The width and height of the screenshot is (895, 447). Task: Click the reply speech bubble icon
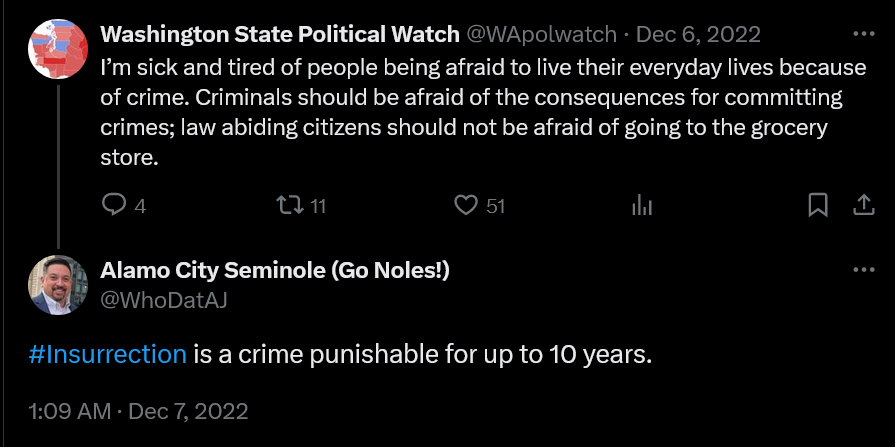point(114,206)
